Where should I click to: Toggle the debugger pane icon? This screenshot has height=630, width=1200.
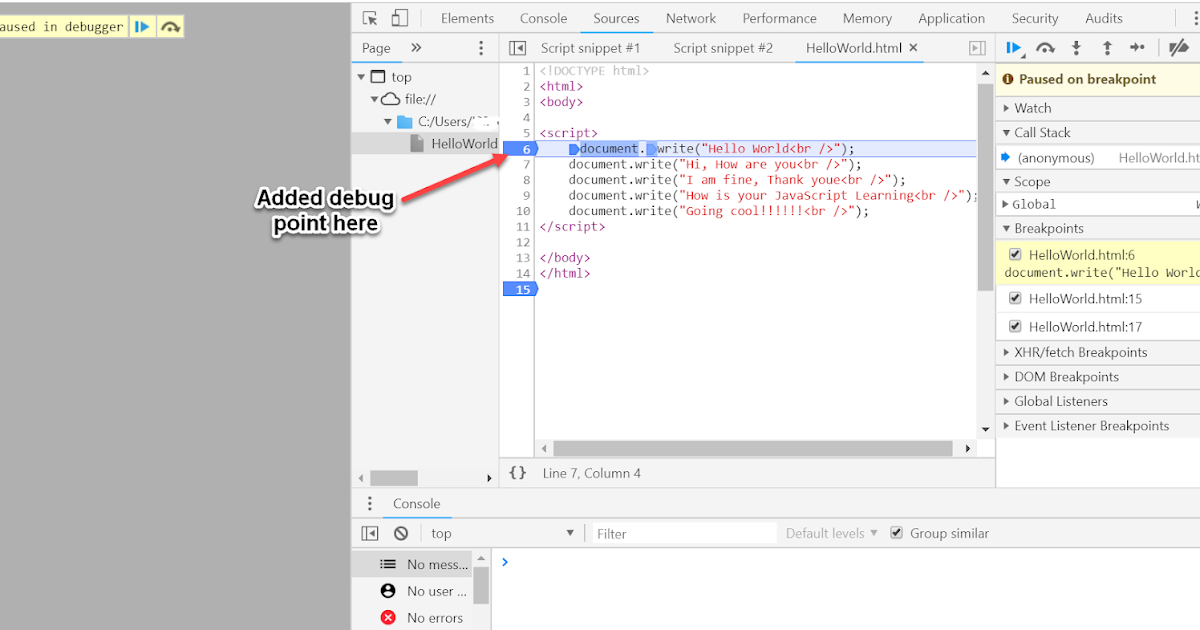(977, 48)
